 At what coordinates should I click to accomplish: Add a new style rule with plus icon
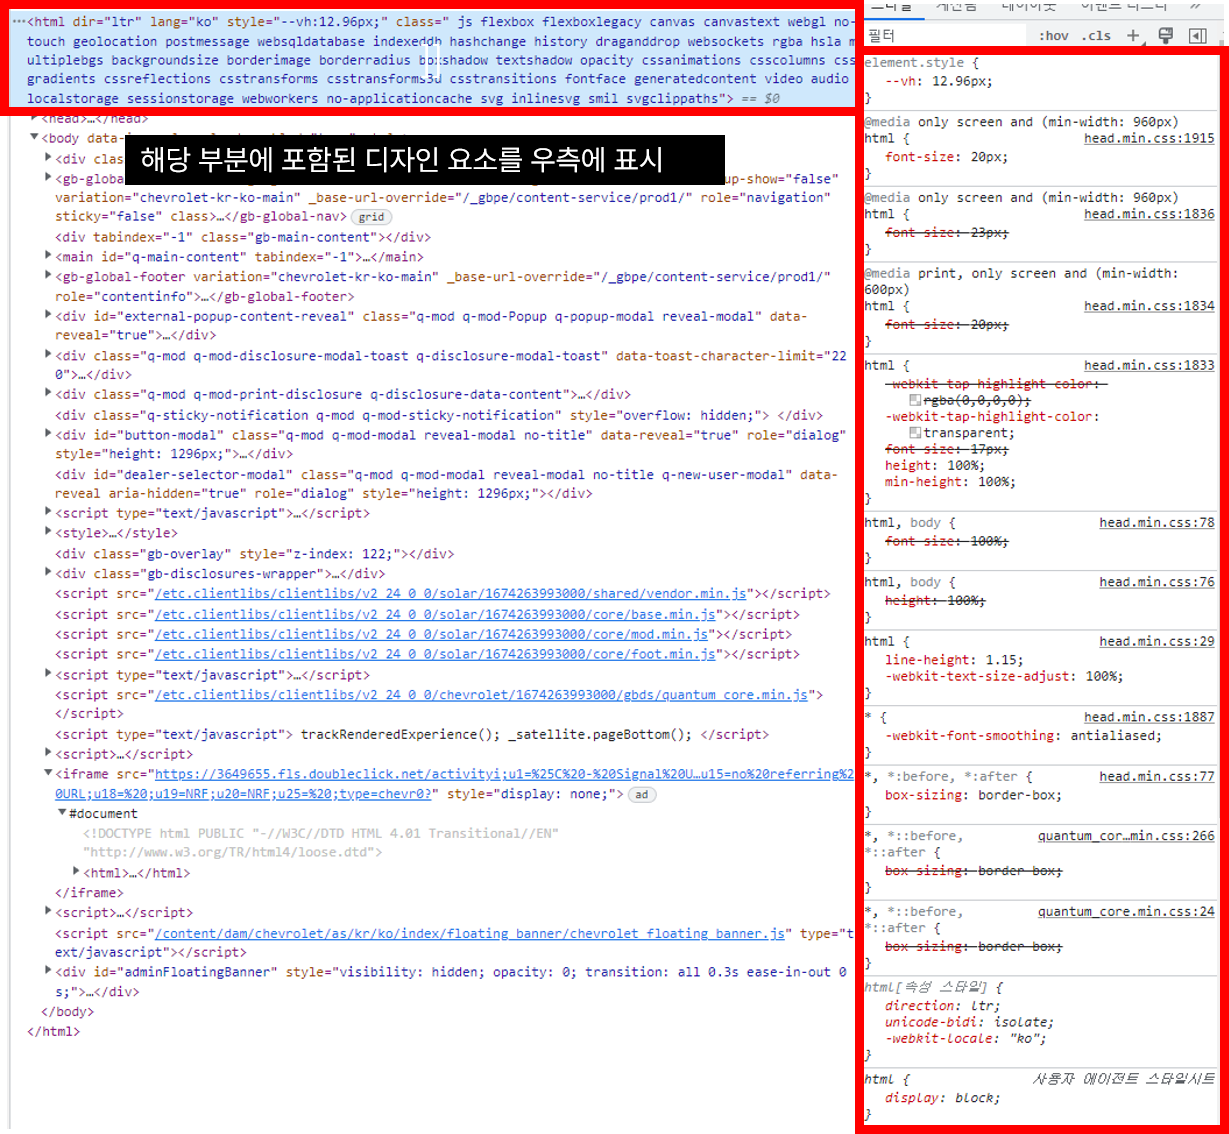point(1133,35)
